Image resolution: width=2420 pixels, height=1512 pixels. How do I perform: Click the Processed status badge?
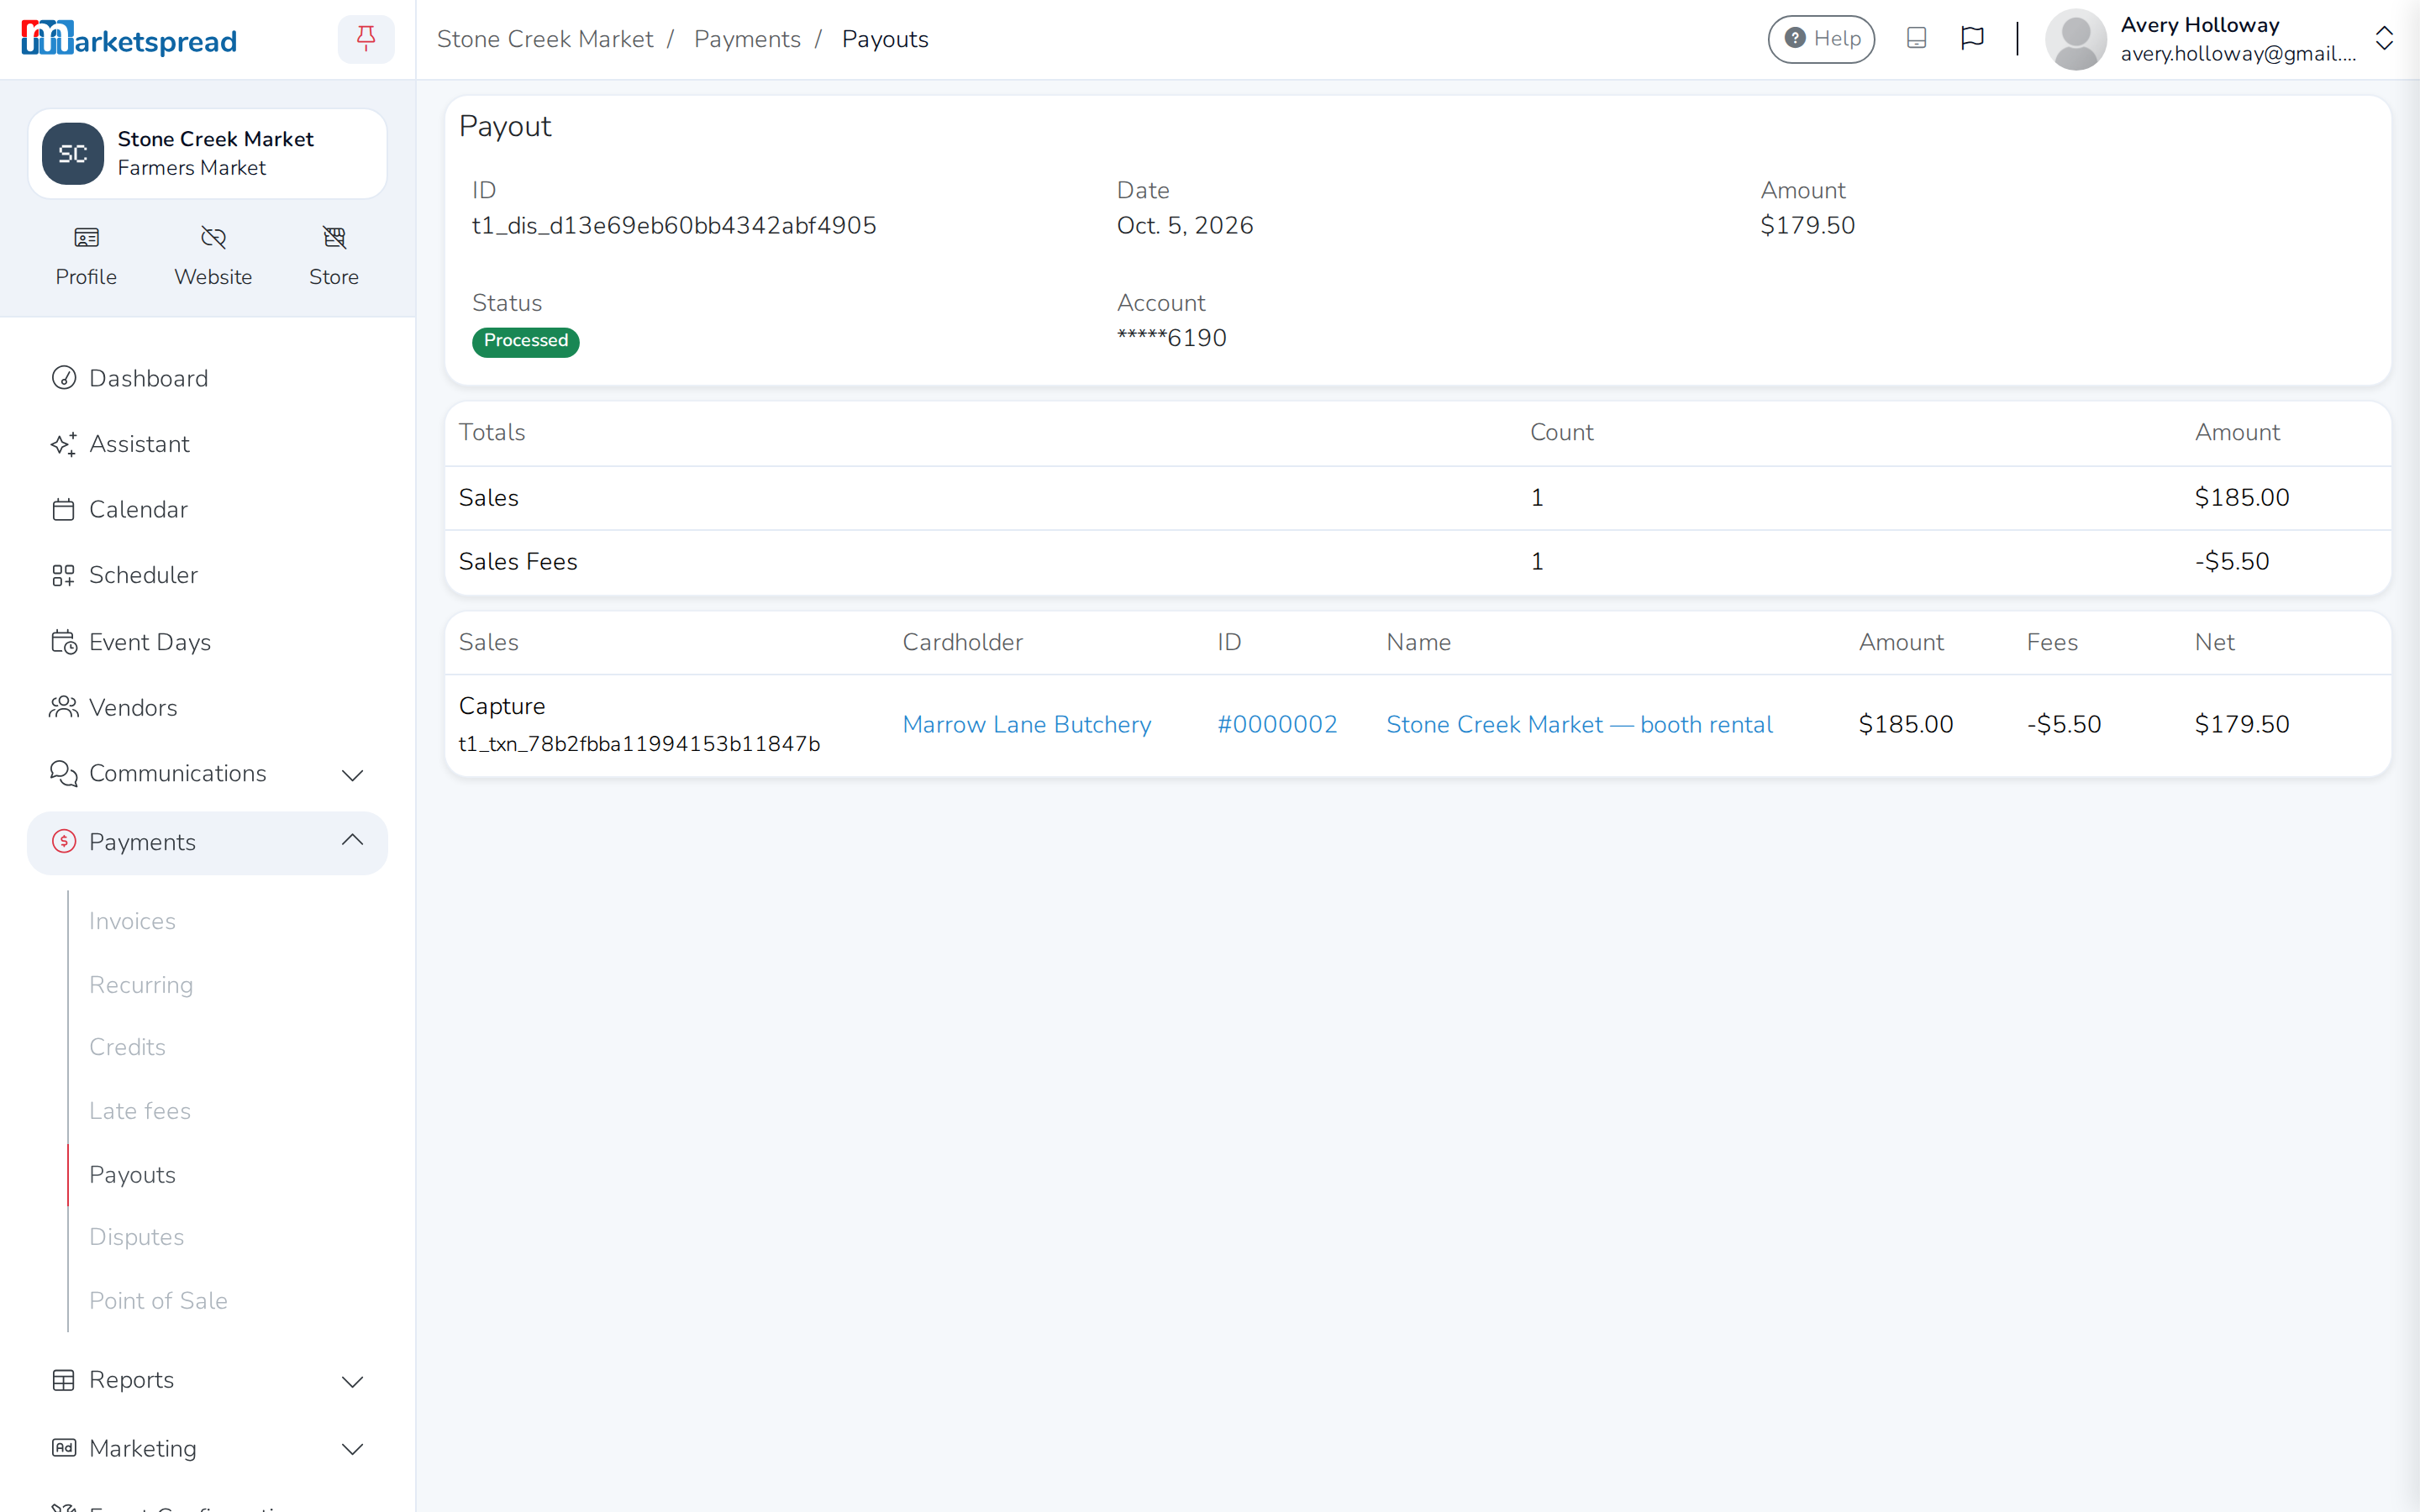525,341
